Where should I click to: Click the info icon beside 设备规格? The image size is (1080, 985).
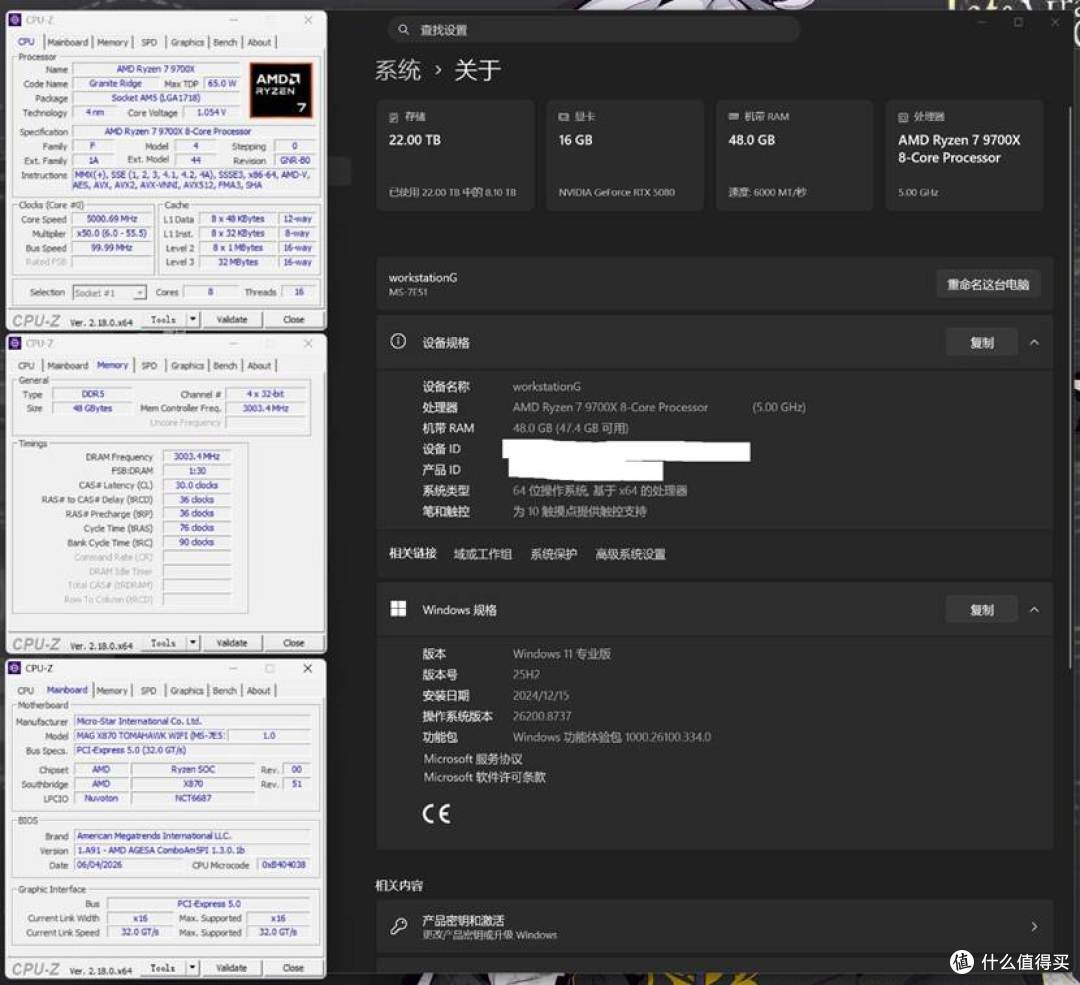(398, 342)
